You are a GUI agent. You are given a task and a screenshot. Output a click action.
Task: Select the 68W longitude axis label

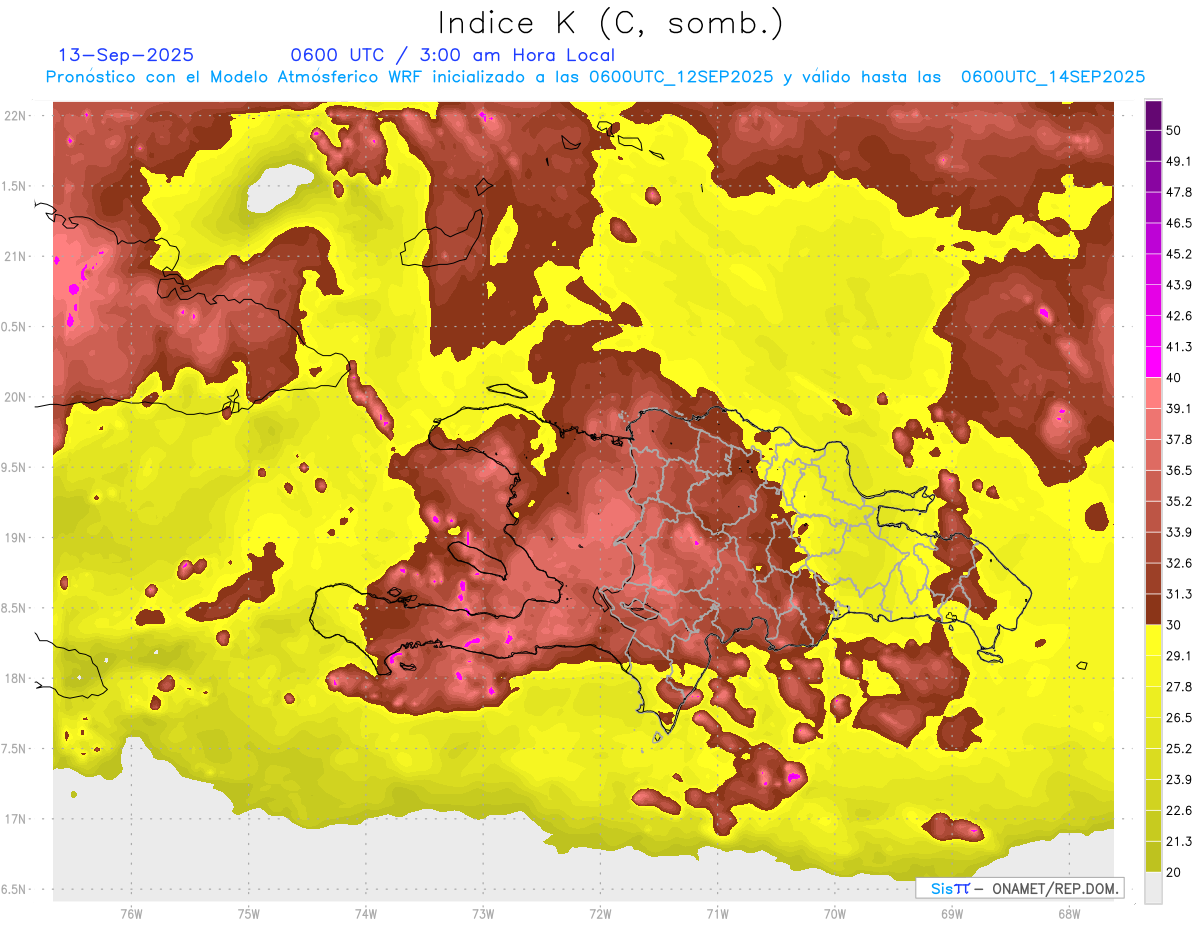[1069, 913]
